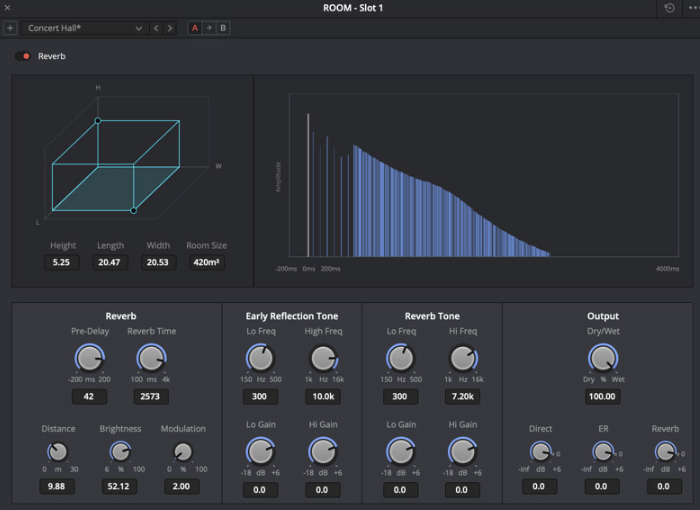Click the add preset plus icon
700x510 pixels.
pos(10,28)
